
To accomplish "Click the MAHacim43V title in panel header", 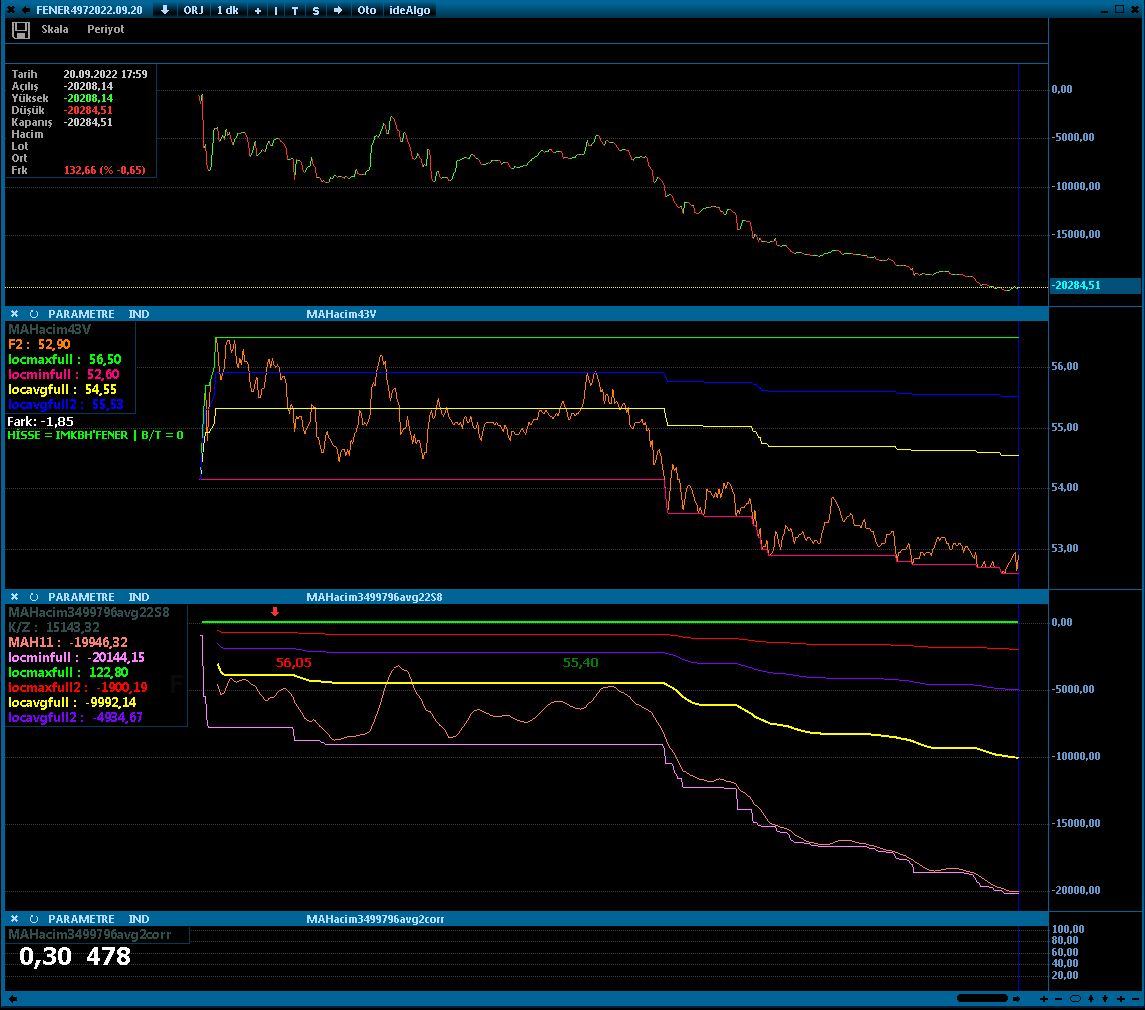I will 341,314.
